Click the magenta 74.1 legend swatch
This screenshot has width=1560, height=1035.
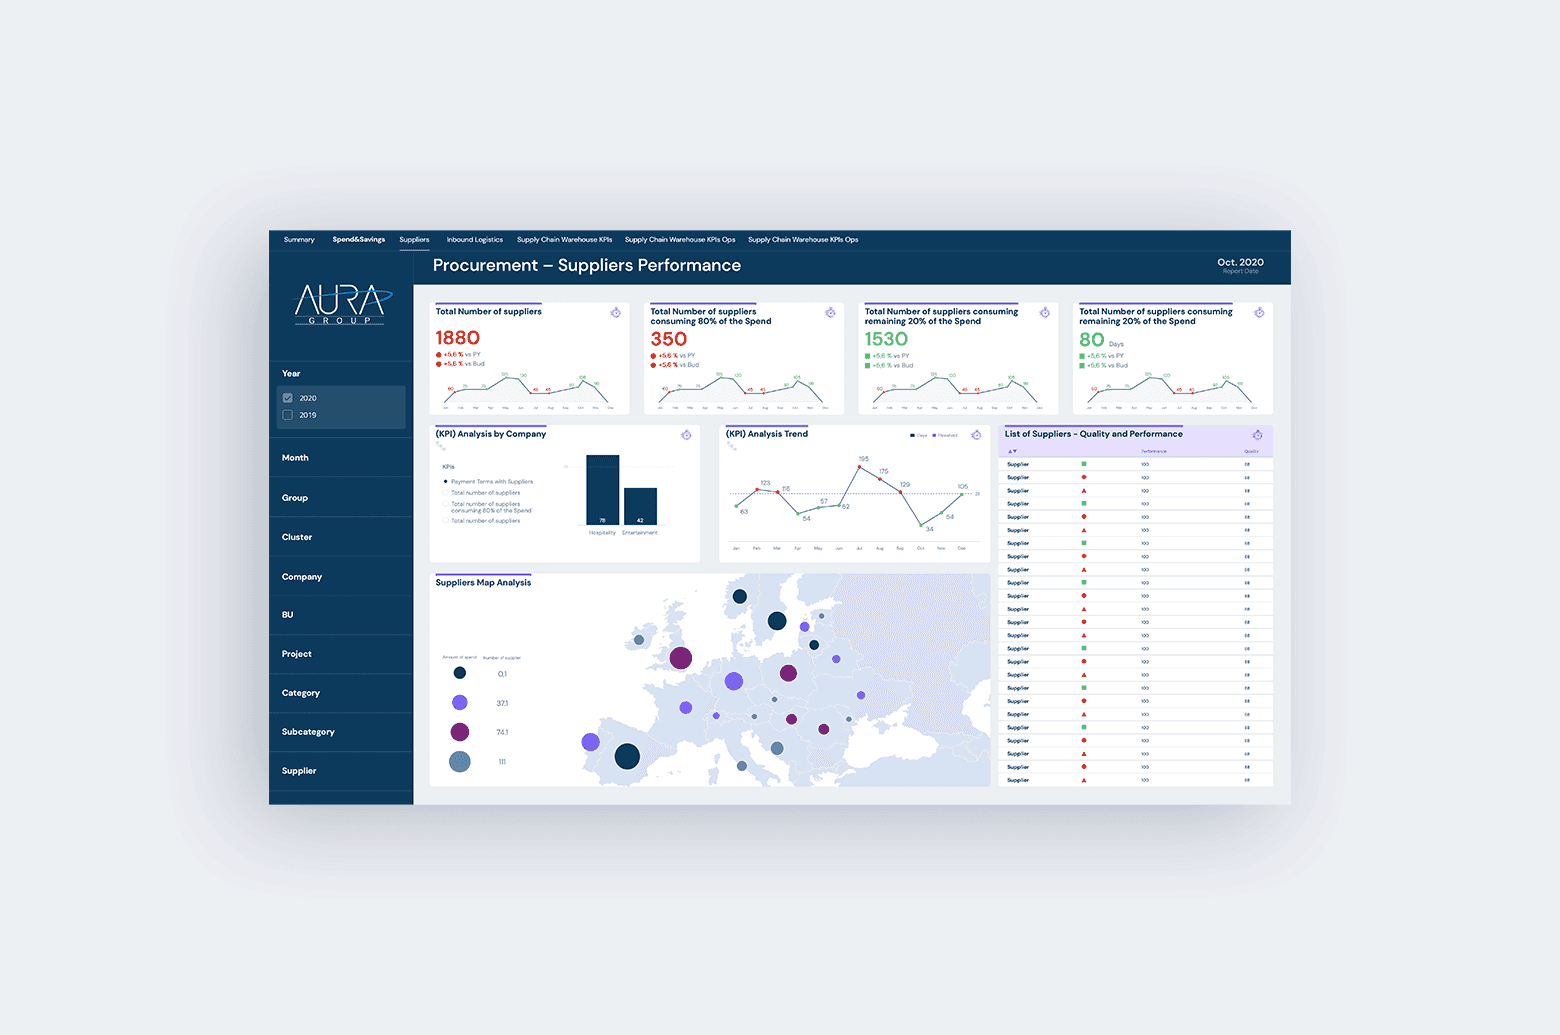click(460, 732)
